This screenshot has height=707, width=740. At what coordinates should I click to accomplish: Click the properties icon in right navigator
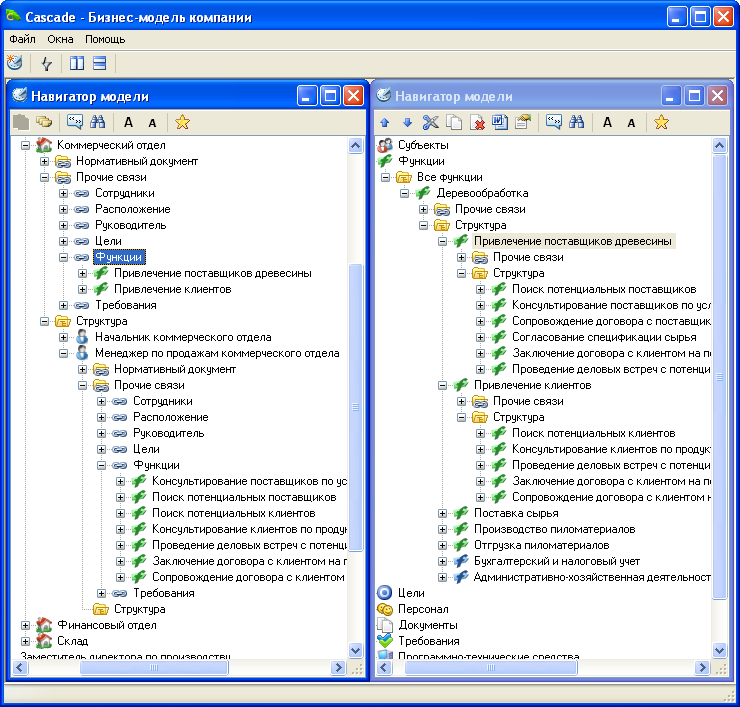click(523, 123)
